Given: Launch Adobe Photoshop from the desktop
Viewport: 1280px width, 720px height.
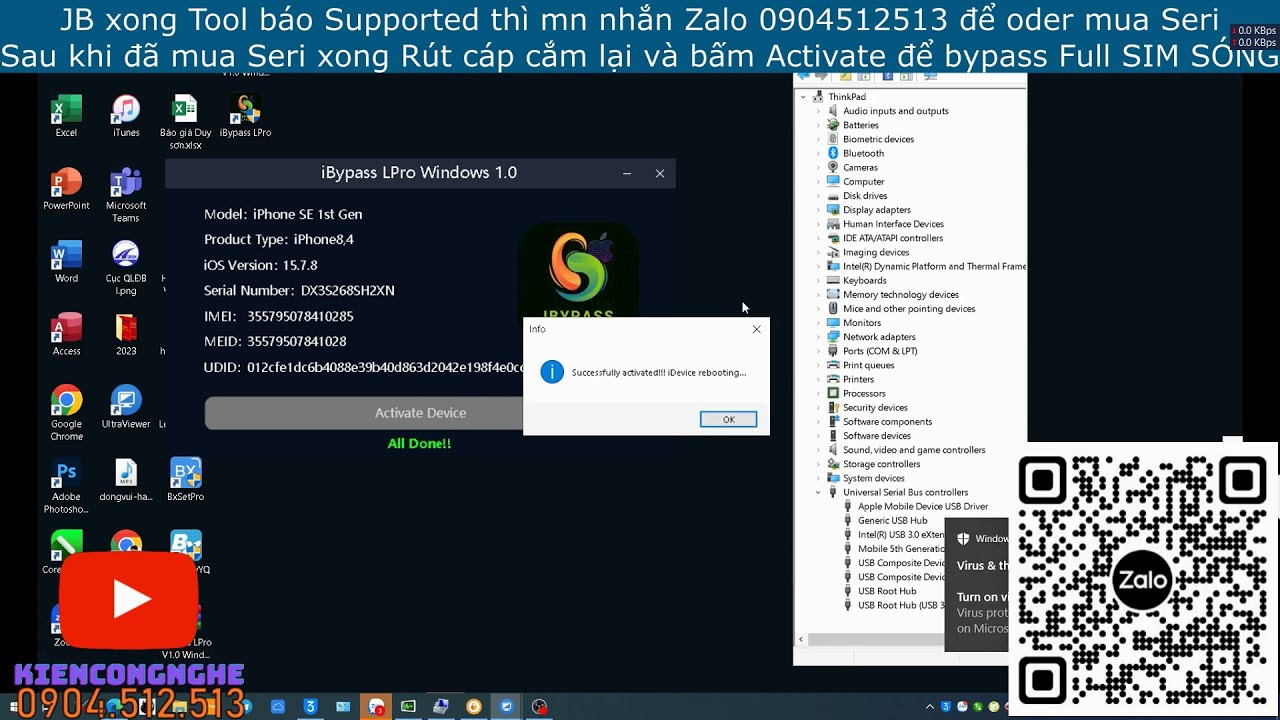Looking at the screenshot, I should [66, 487].
